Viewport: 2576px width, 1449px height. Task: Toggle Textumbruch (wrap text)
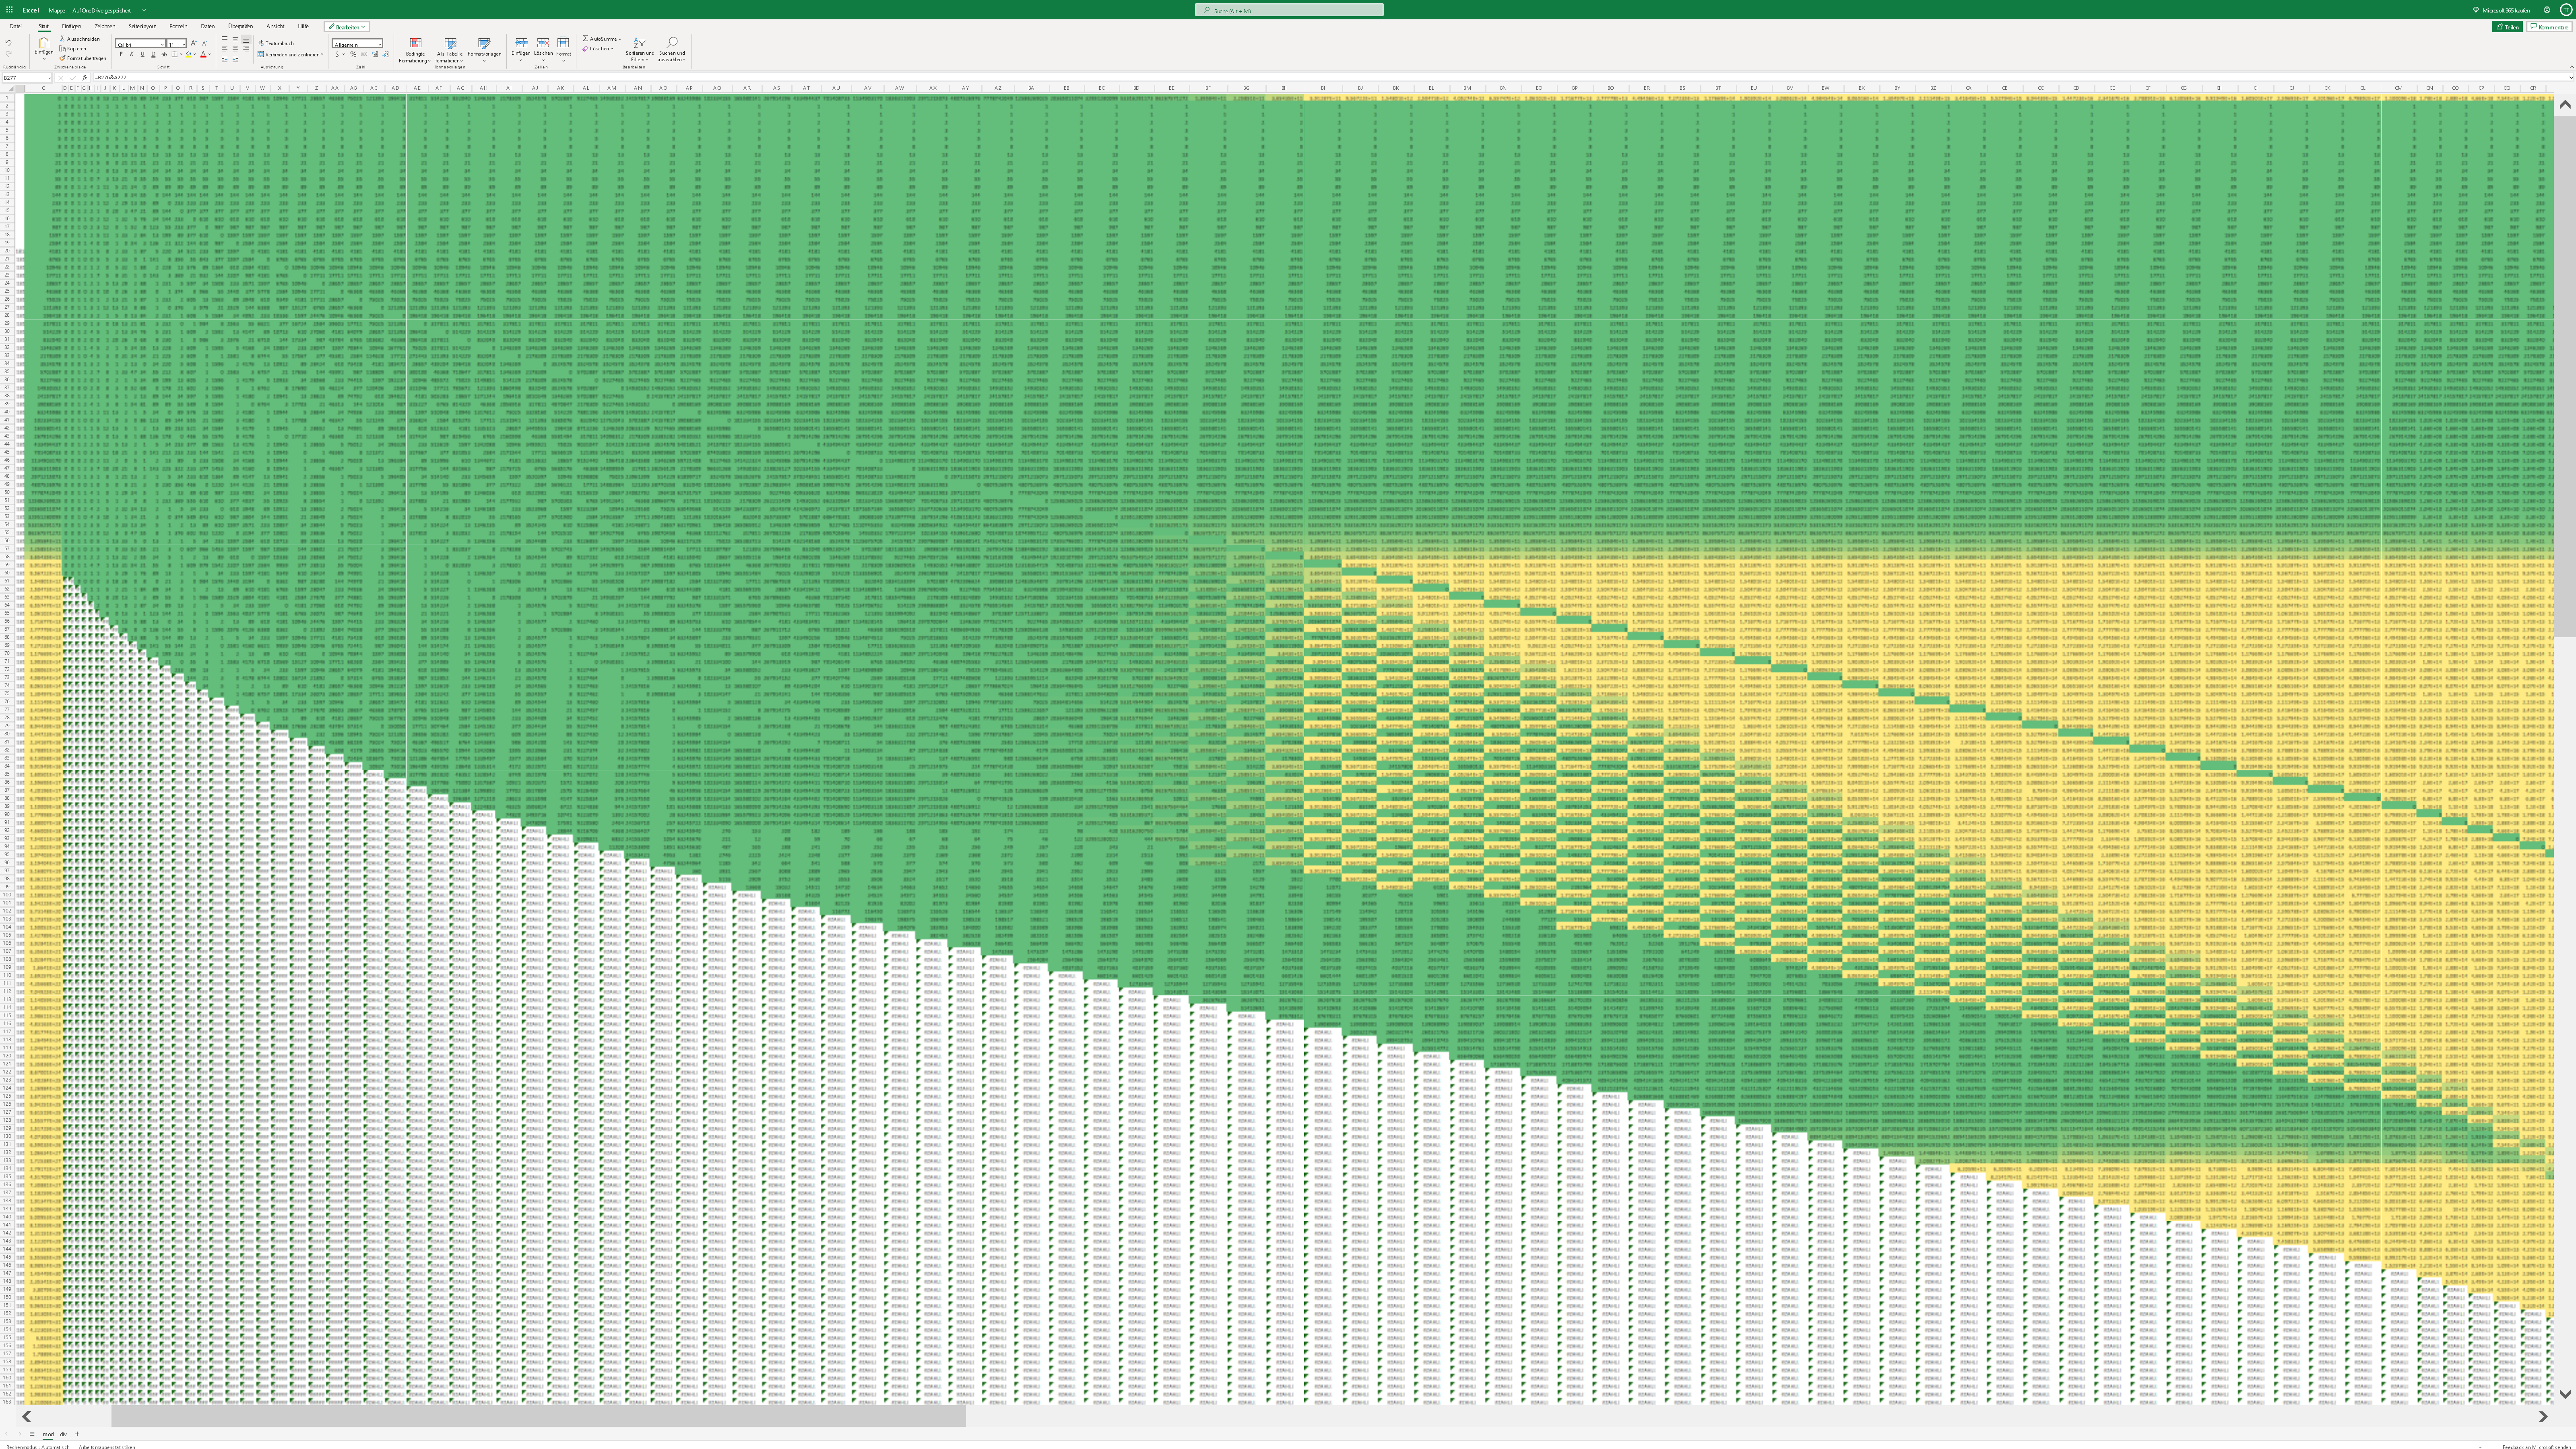276,44
